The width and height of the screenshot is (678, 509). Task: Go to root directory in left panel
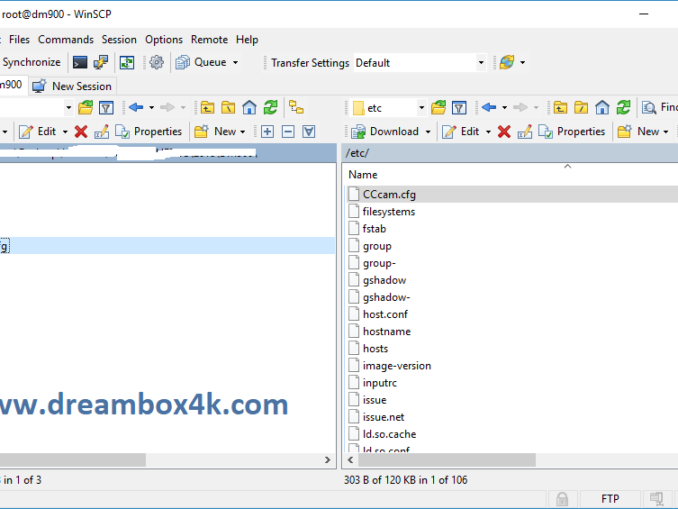(x=228, y=108)
